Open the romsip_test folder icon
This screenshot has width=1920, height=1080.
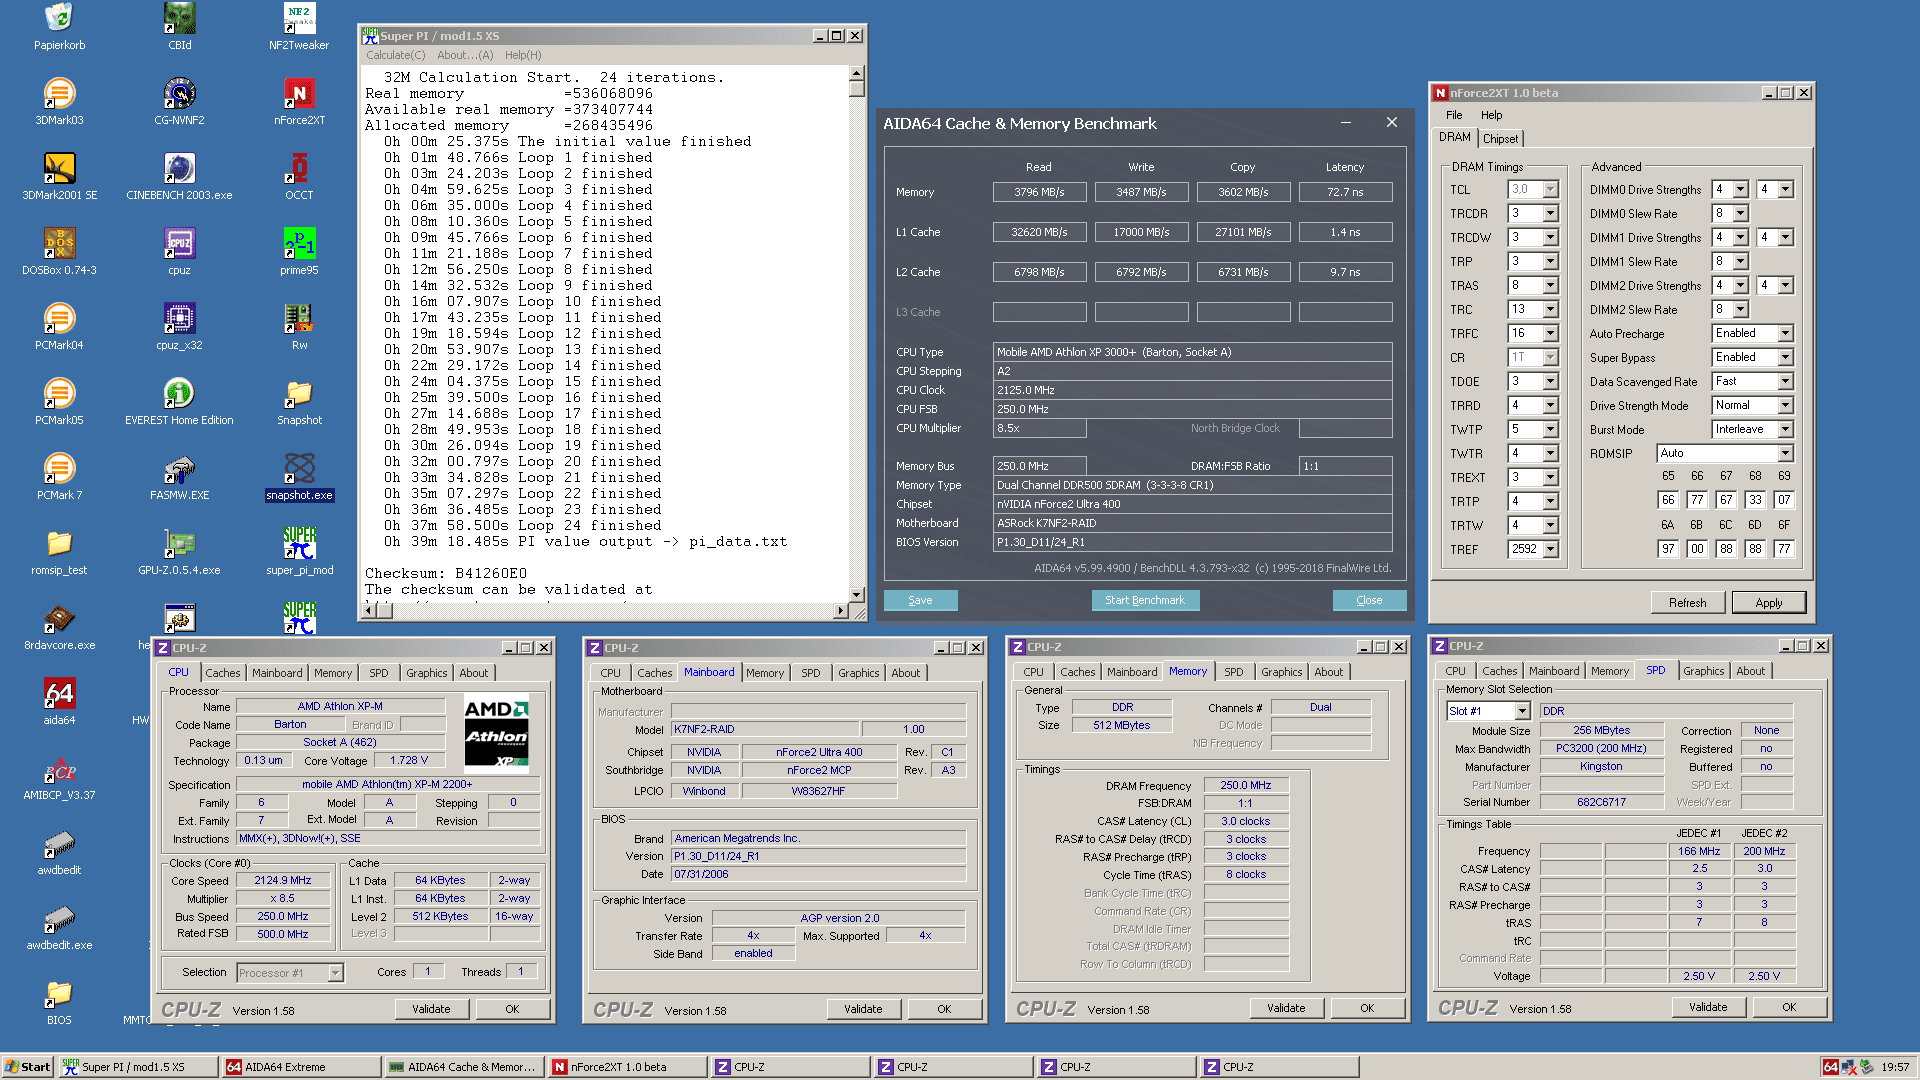tap(59, 552)
